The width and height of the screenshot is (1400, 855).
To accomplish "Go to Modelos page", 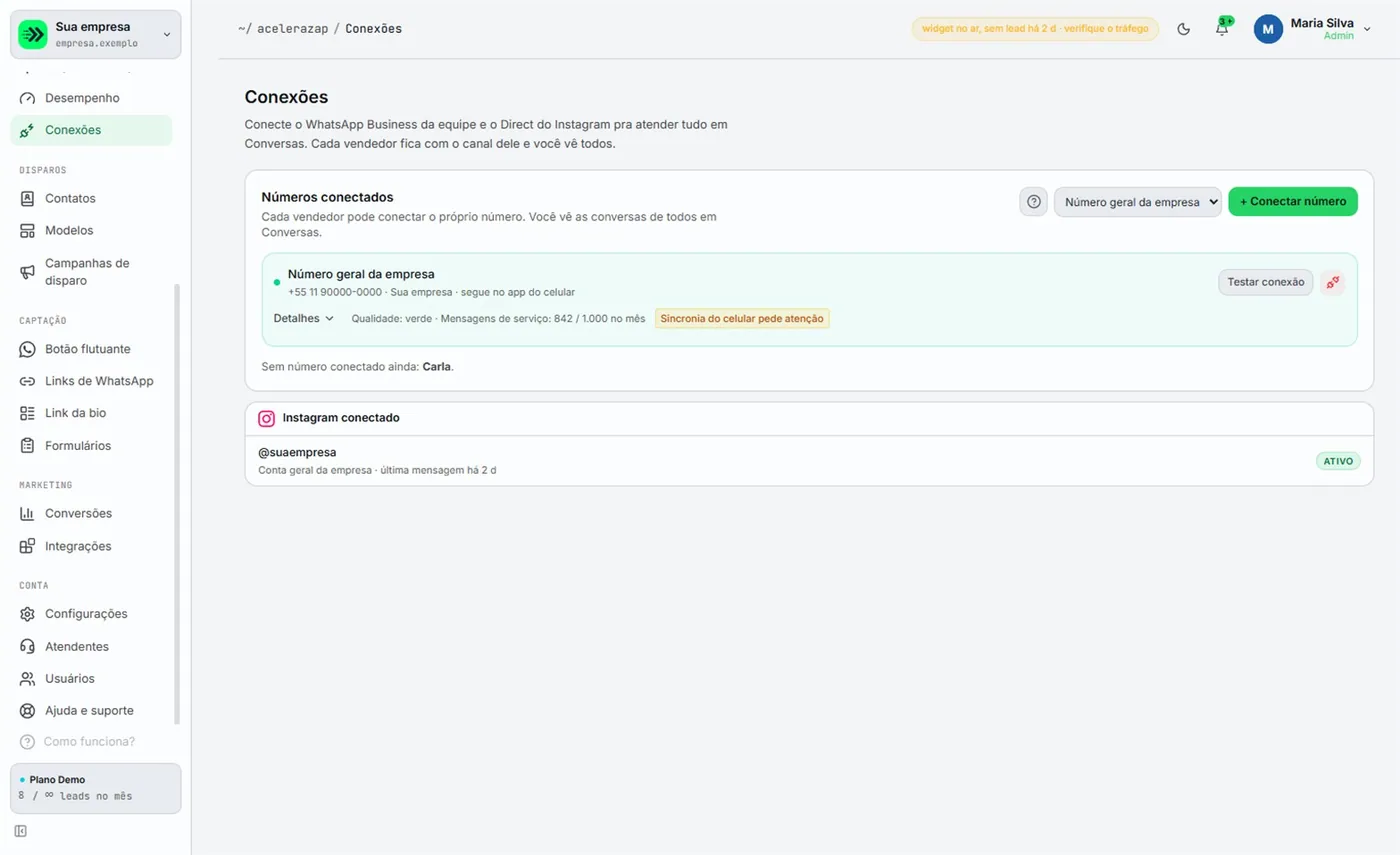I will (x=91, y=231).
